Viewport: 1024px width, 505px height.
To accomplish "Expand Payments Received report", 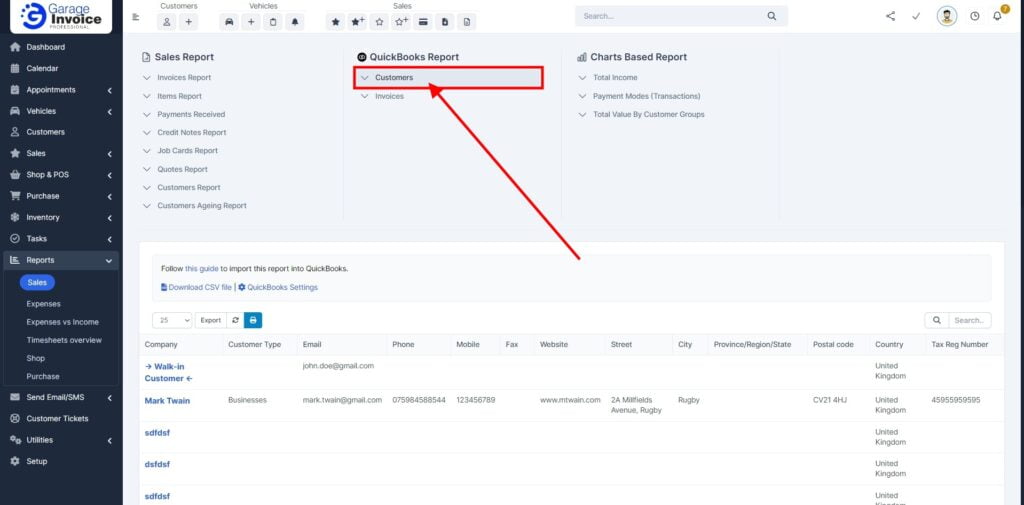I will click(x=191, y=114).
